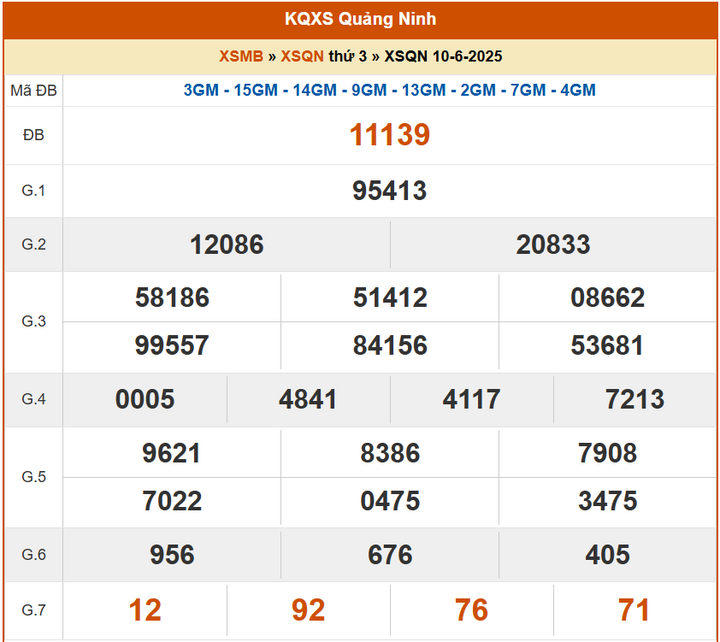This screenshot has height=642, width=720.
Task: Select the G.7 row label
Action: (34, 610)
